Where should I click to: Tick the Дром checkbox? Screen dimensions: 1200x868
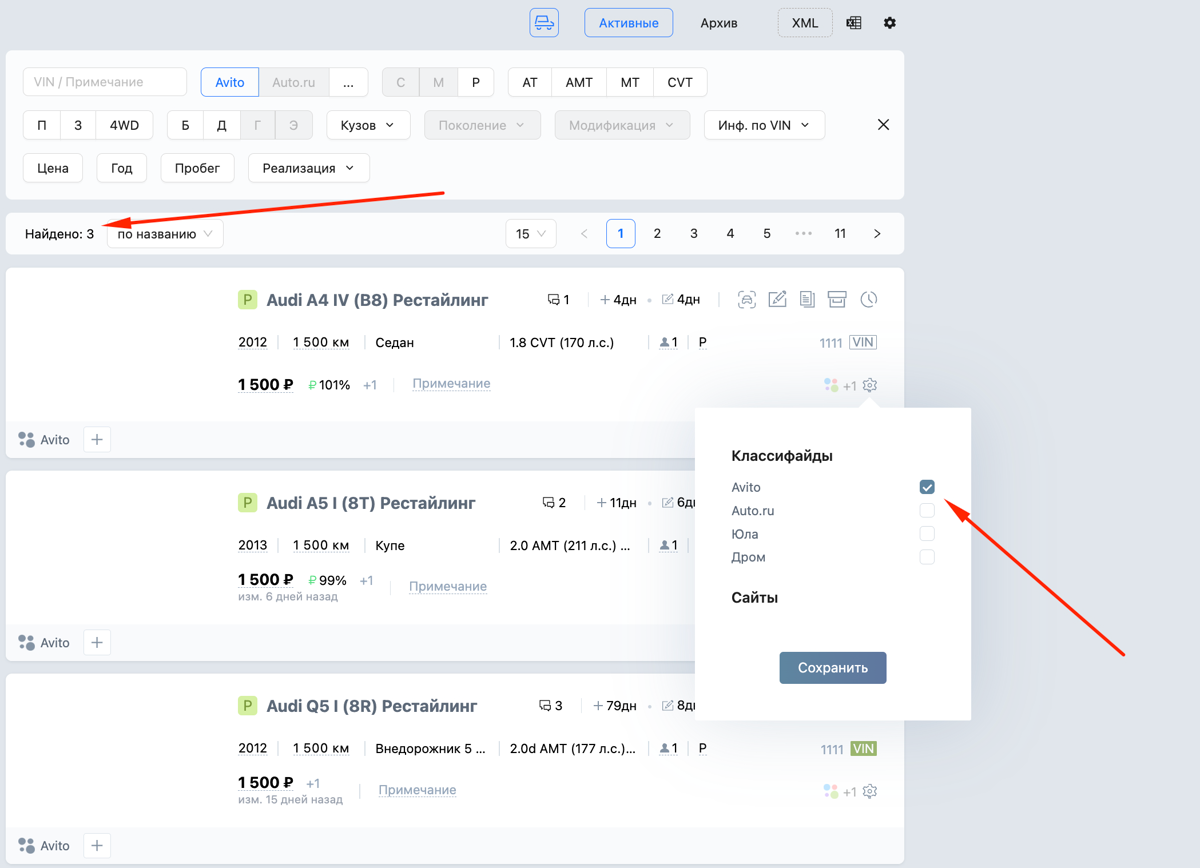tap(927, 557)
